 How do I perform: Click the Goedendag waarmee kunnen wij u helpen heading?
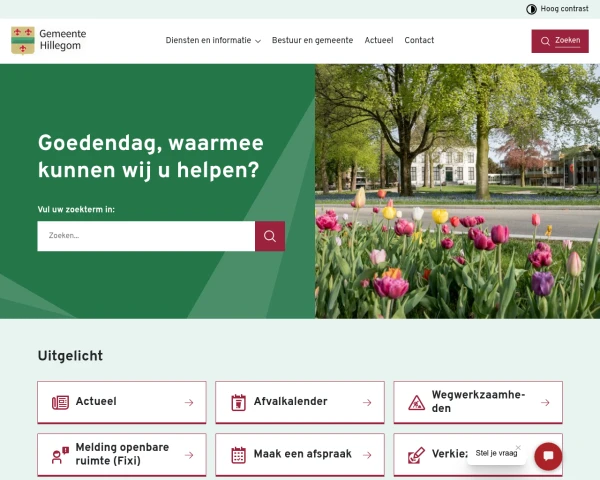[x=151, y=157]
